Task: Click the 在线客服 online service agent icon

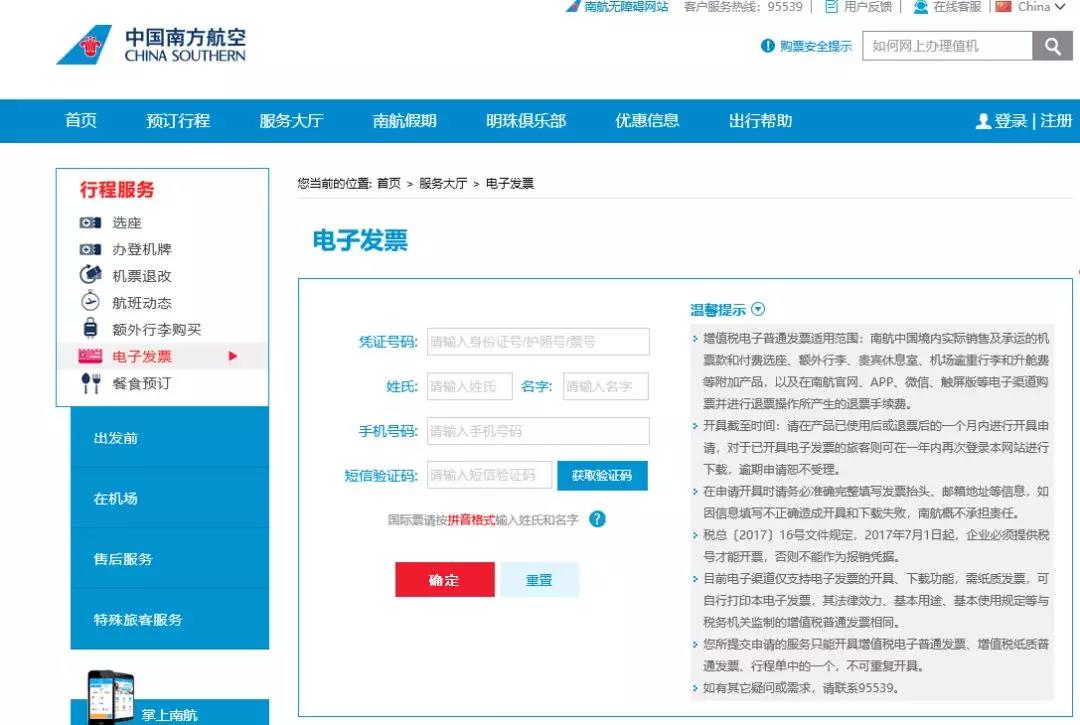Action: [x=921, y=7]
